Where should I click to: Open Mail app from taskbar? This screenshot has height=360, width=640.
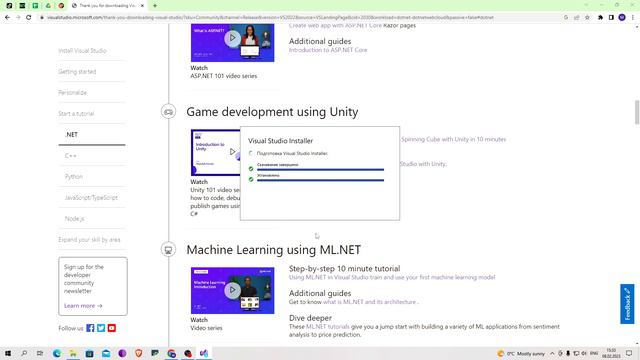click(106, 353)
